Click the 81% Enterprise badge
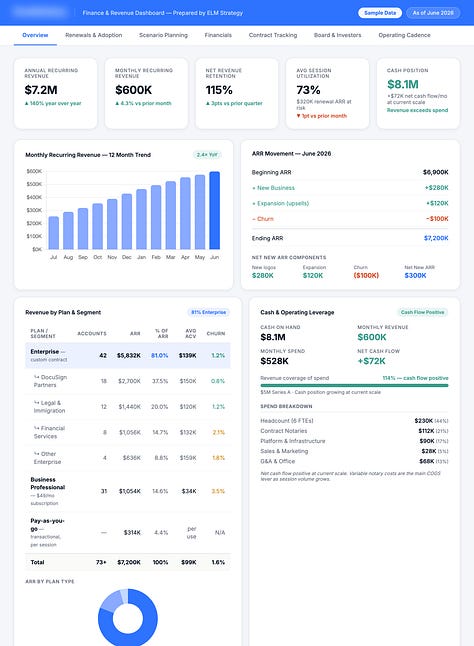This screenshot has height=646, width=474. pos(208,312)
